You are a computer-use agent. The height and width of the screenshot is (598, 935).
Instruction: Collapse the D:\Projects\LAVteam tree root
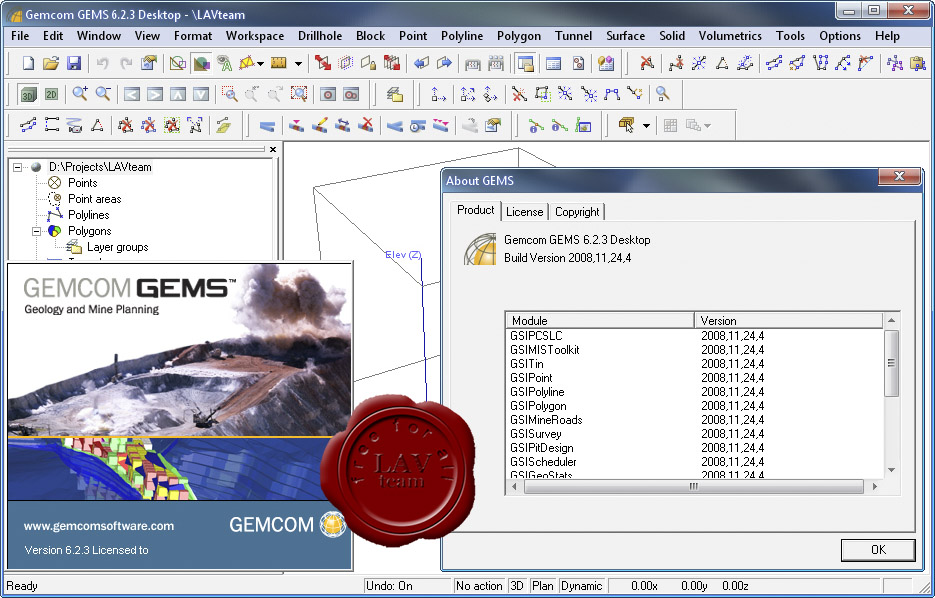[17, 167]
